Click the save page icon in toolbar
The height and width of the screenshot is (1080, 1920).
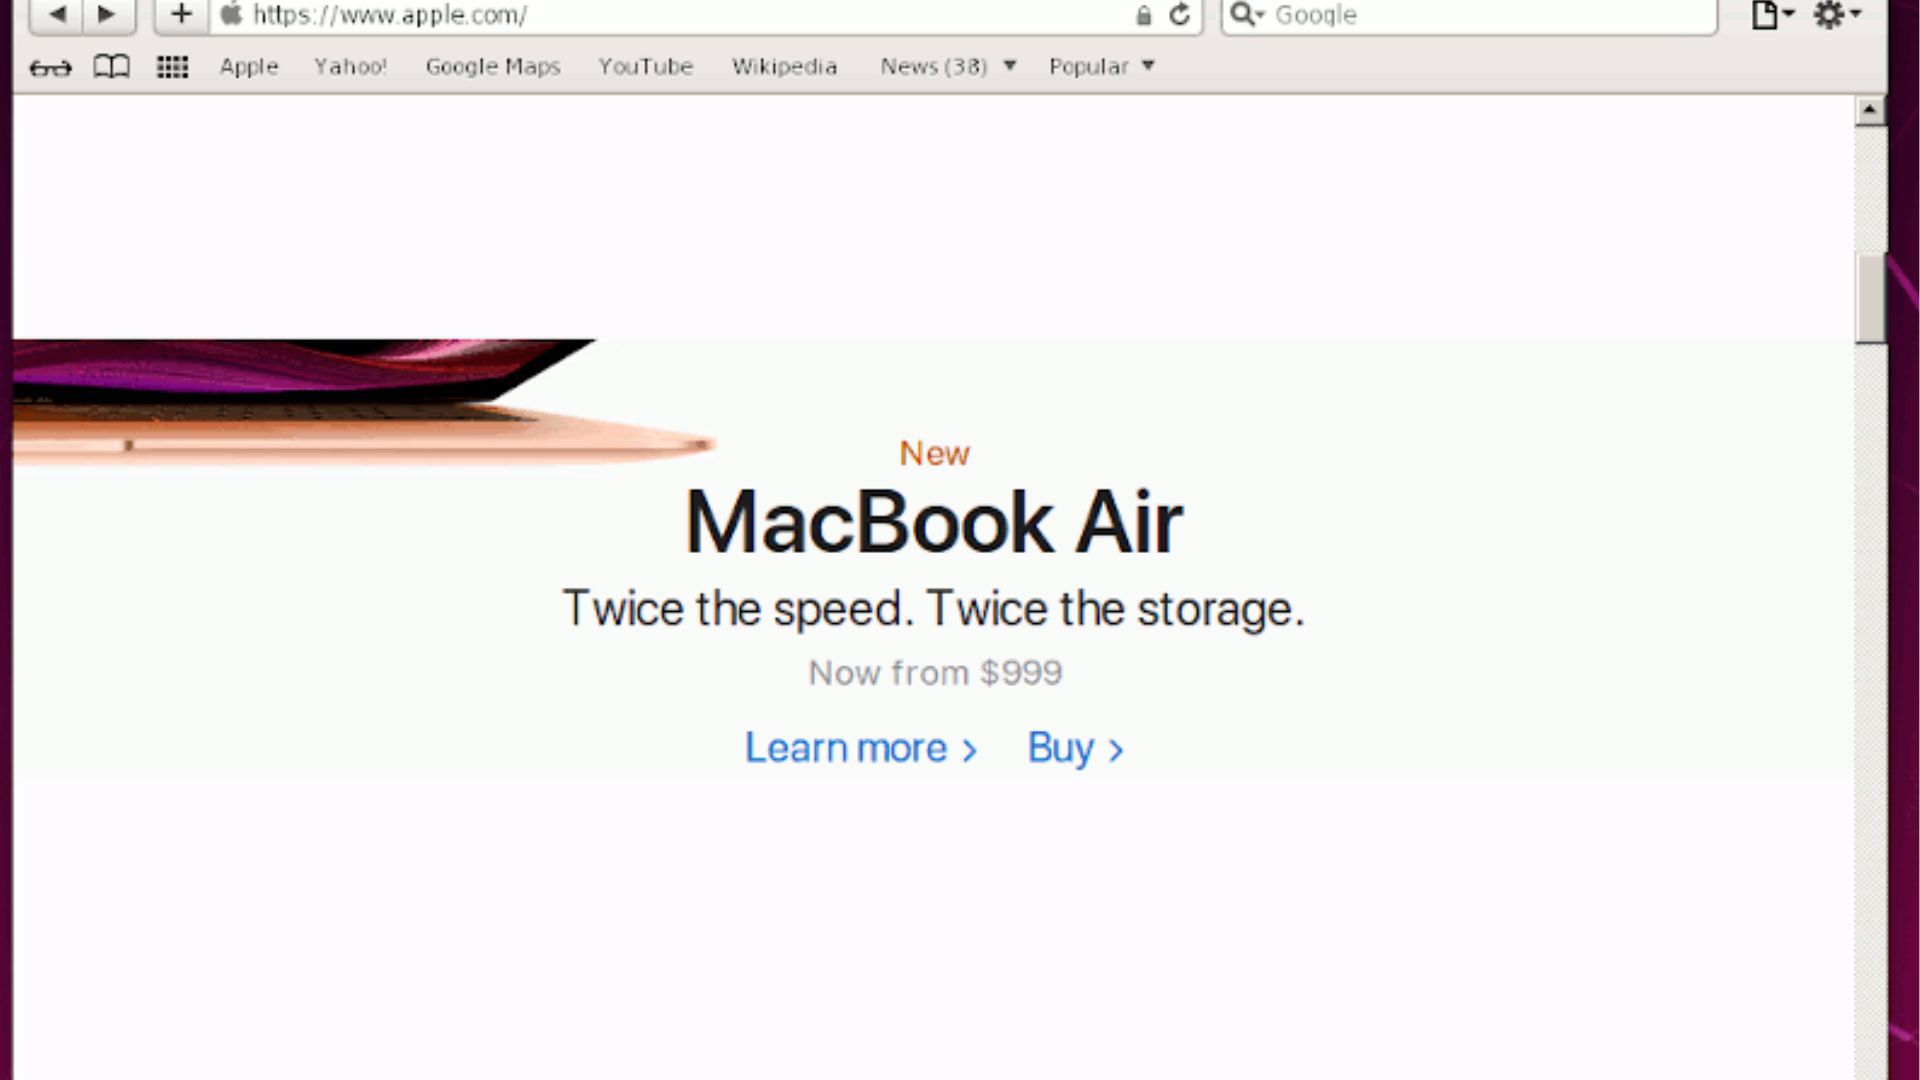click(1767, 15)
